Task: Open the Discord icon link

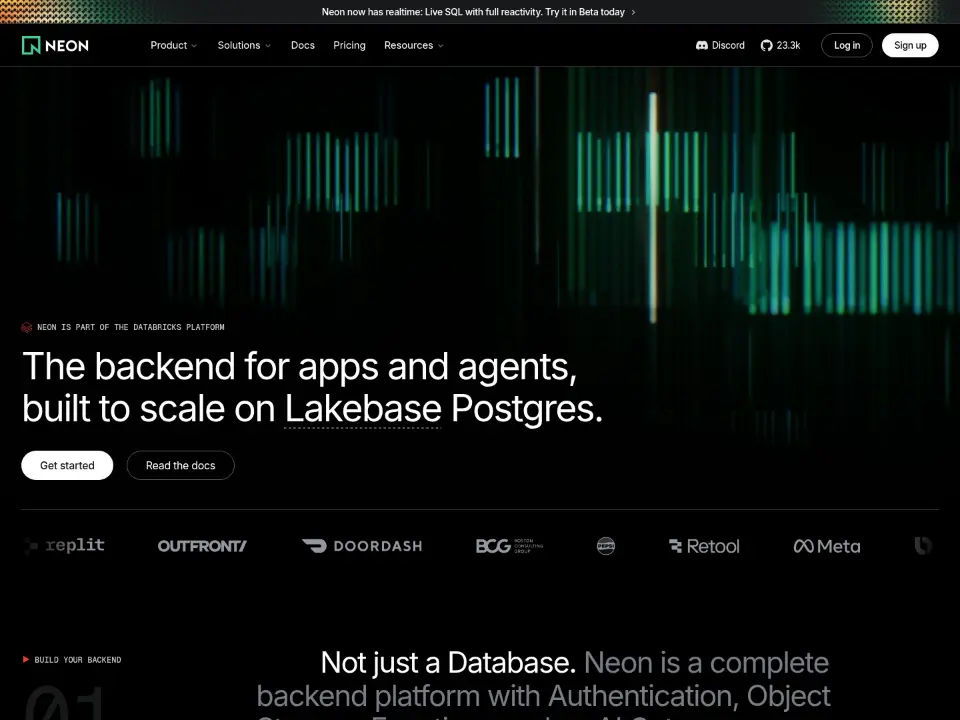Action: click(x=702, y=45)
